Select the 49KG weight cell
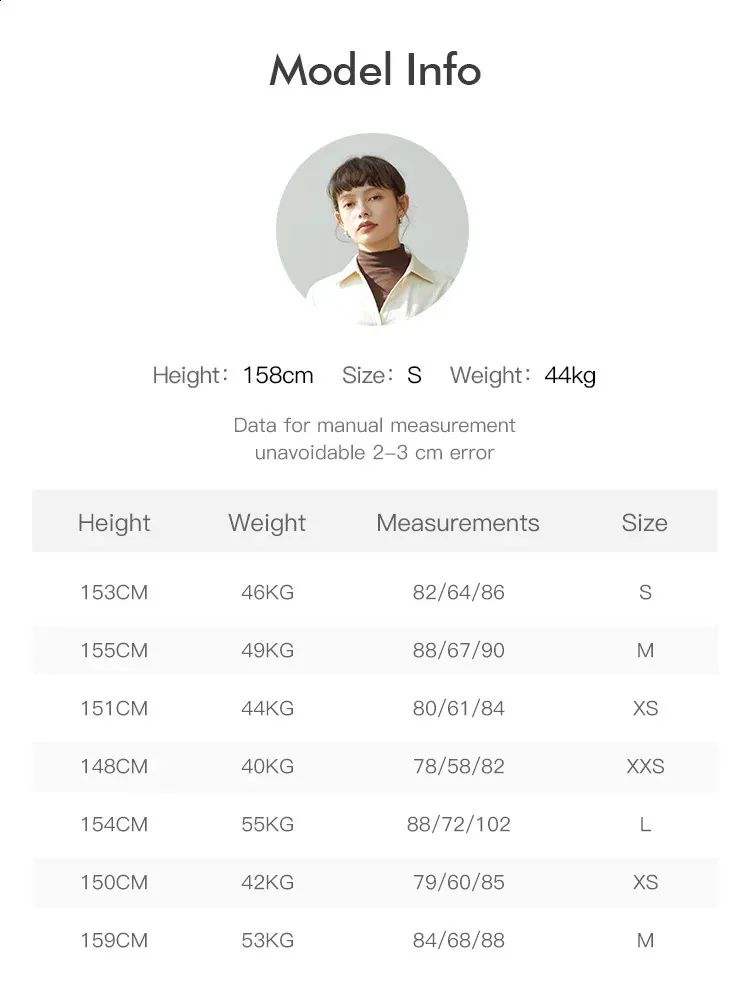The width and height of the screenshot is (750, 1000). 267,650
